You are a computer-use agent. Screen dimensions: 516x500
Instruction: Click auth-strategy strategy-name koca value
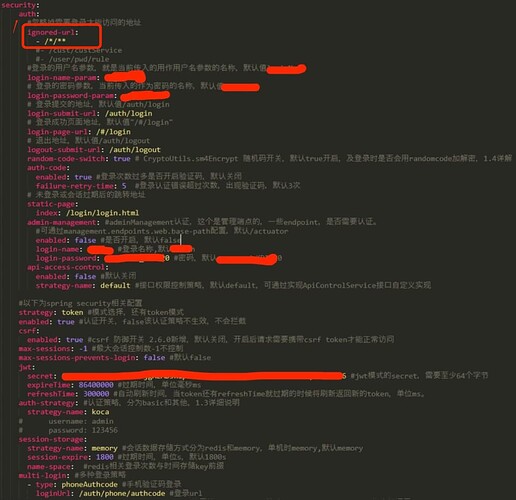100,412
